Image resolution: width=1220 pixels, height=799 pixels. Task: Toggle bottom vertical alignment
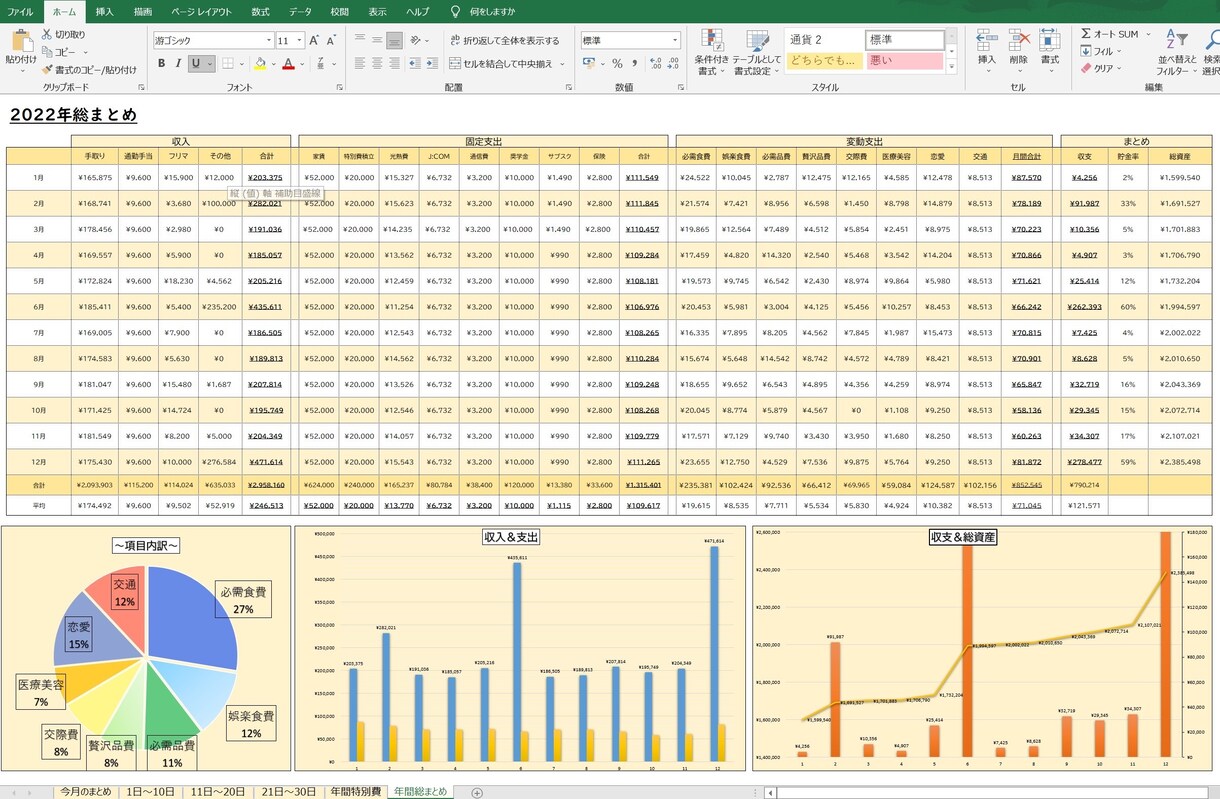(x=394, y=41)
